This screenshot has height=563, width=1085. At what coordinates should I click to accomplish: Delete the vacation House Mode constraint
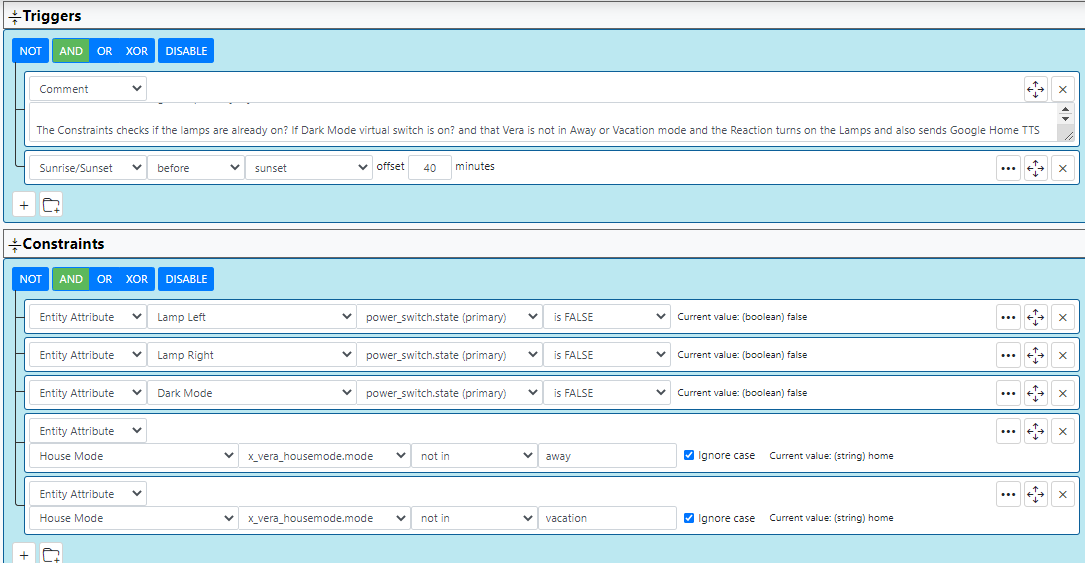point(1062,494)
